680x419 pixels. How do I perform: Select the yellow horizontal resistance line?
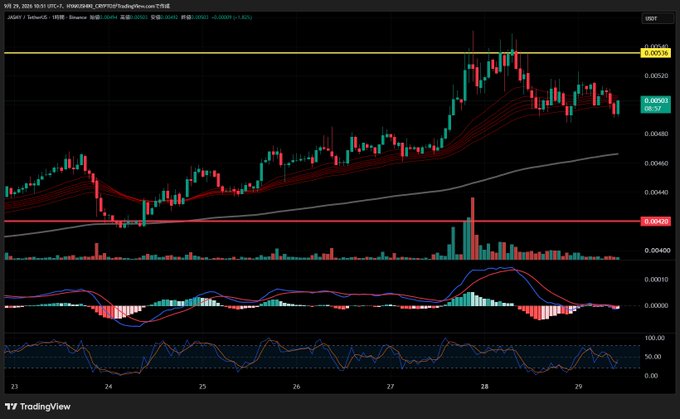(x=322, y=53)
